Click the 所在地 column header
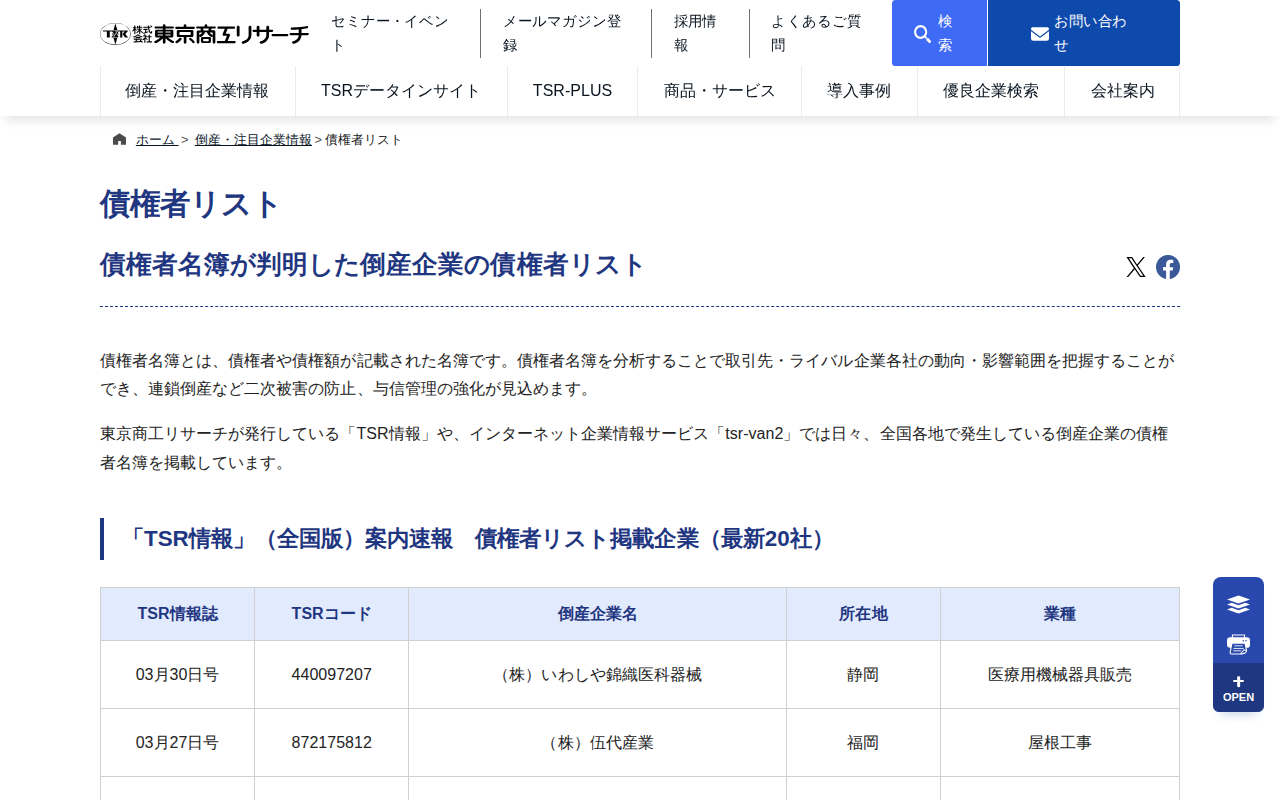 point(863,614)
